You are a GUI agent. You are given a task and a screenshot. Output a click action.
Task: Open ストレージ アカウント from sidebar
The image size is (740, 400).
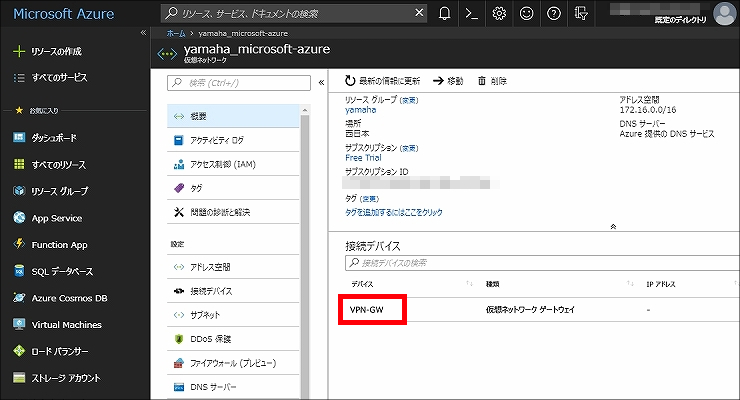(57, 378)
